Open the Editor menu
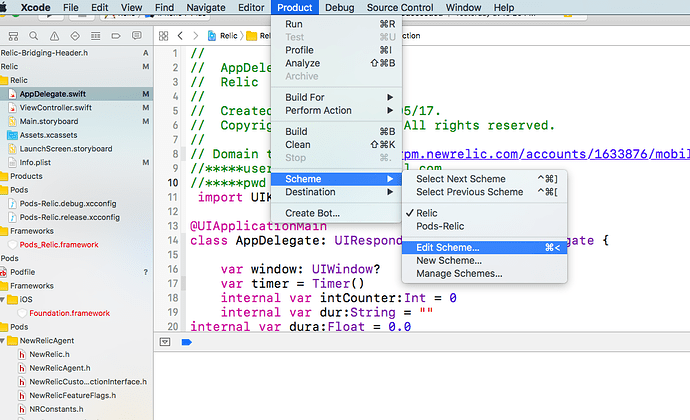690x420 pixels. pyautogui.click(x=251, y=7)
